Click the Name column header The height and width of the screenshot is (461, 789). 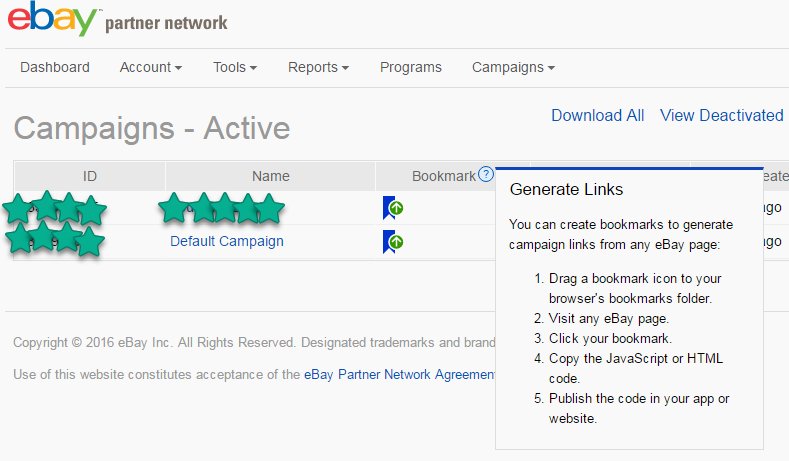pyautogui.click(x=271, y=176)
